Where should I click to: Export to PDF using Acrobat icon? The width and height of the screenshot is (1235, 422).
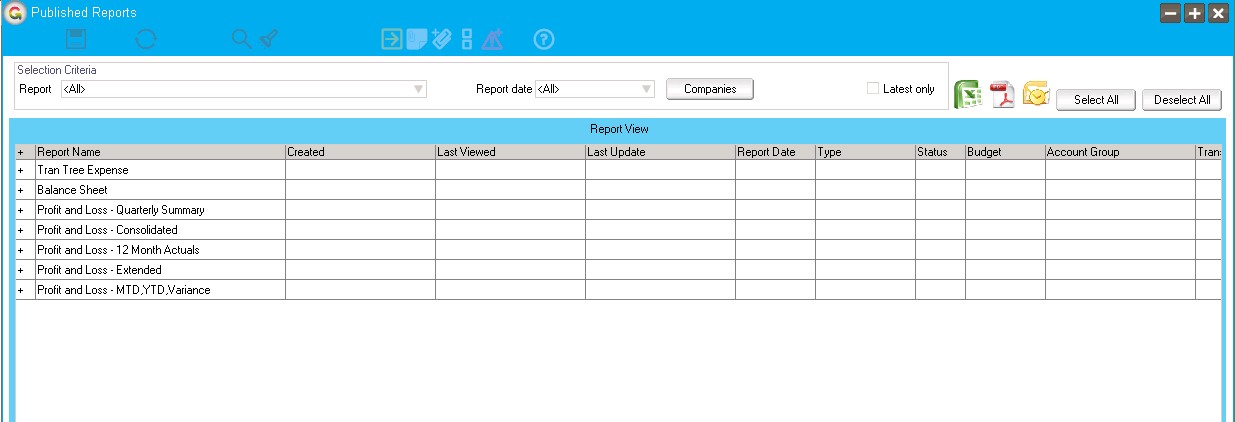click(x=1002, y=95)
